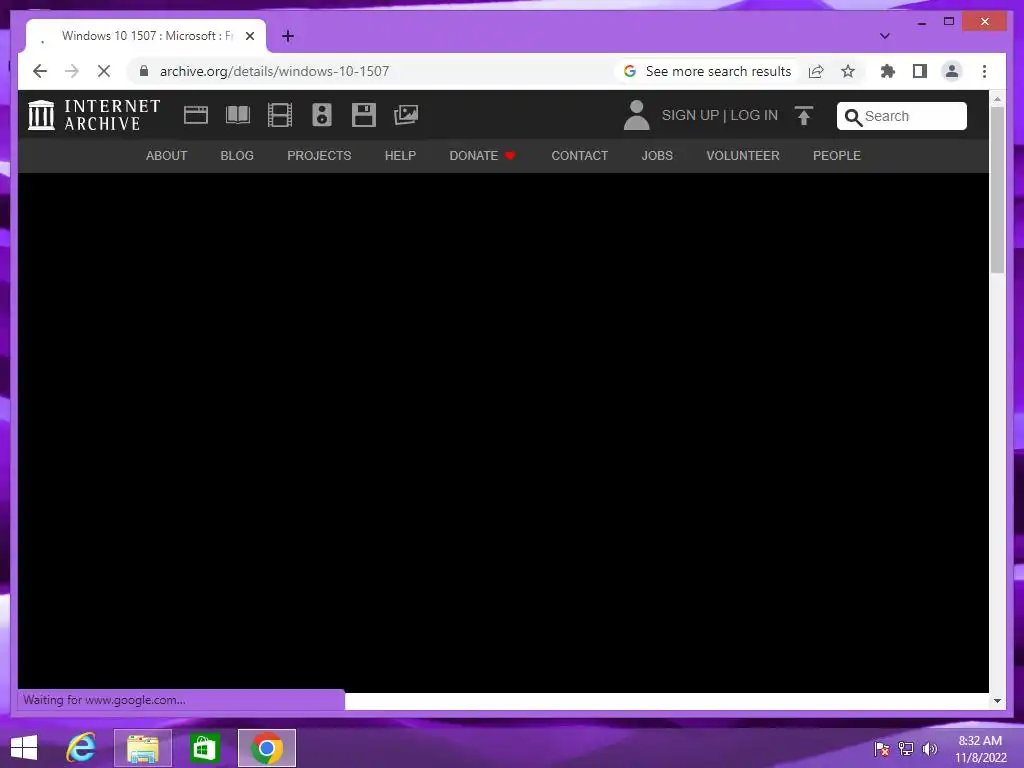Click the LOG IN link

754,116
